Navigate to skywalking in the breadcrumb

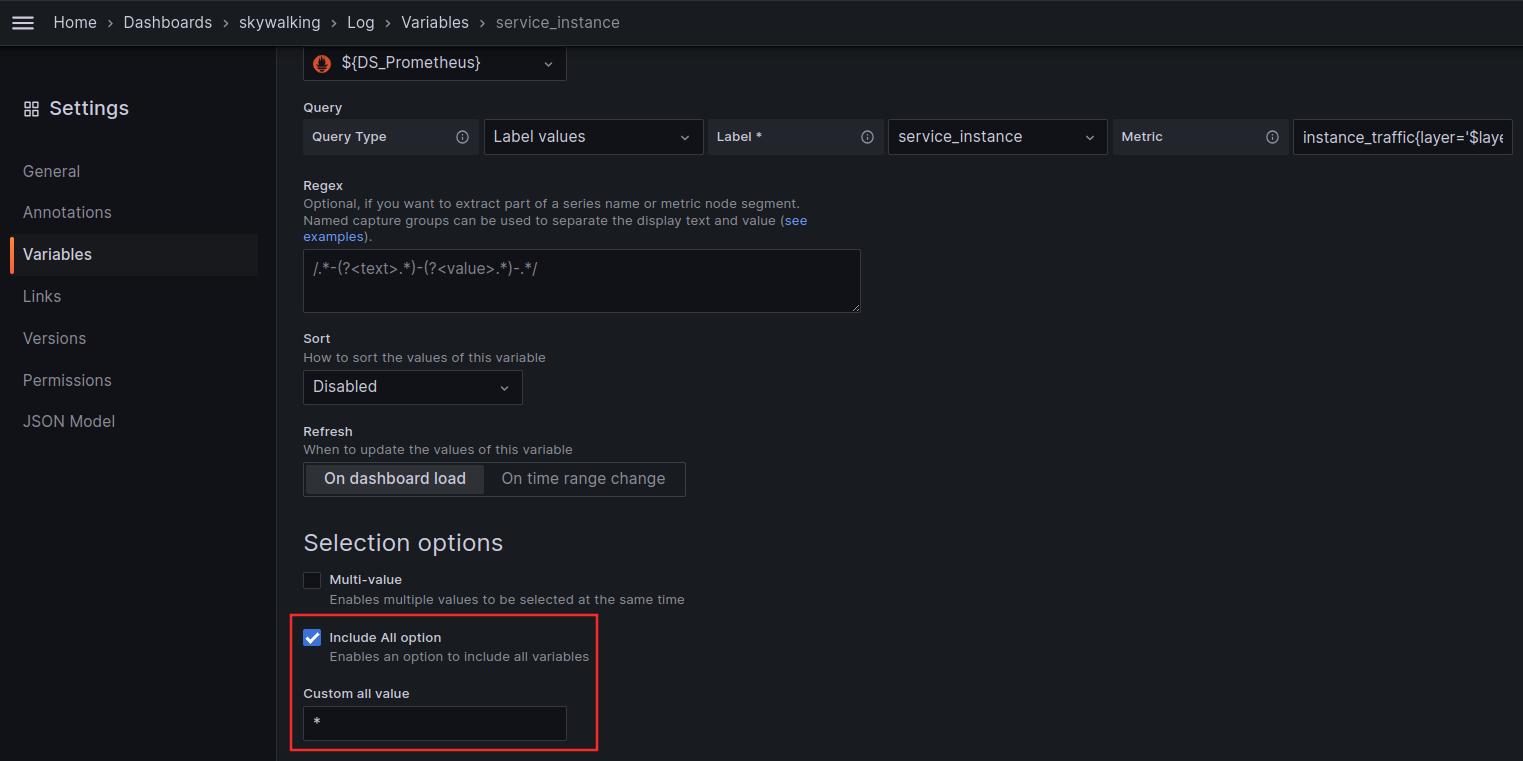pyautogui.click(x=279, y=22)
